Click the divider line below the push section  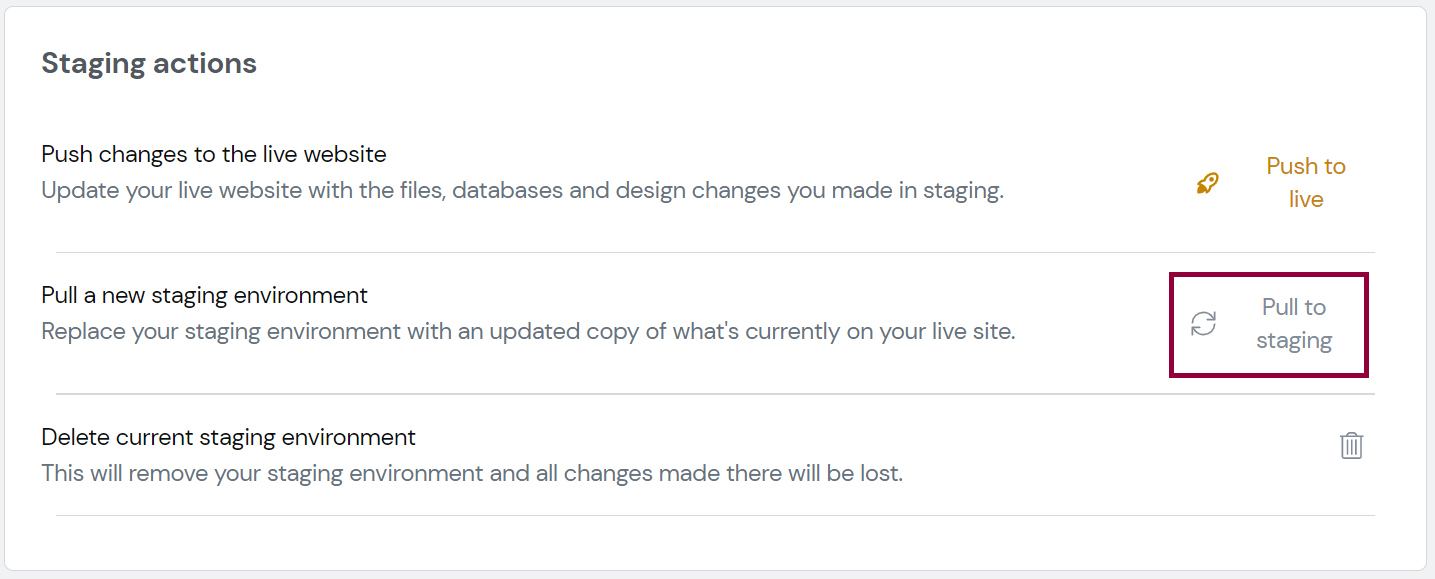coord(715,252)
